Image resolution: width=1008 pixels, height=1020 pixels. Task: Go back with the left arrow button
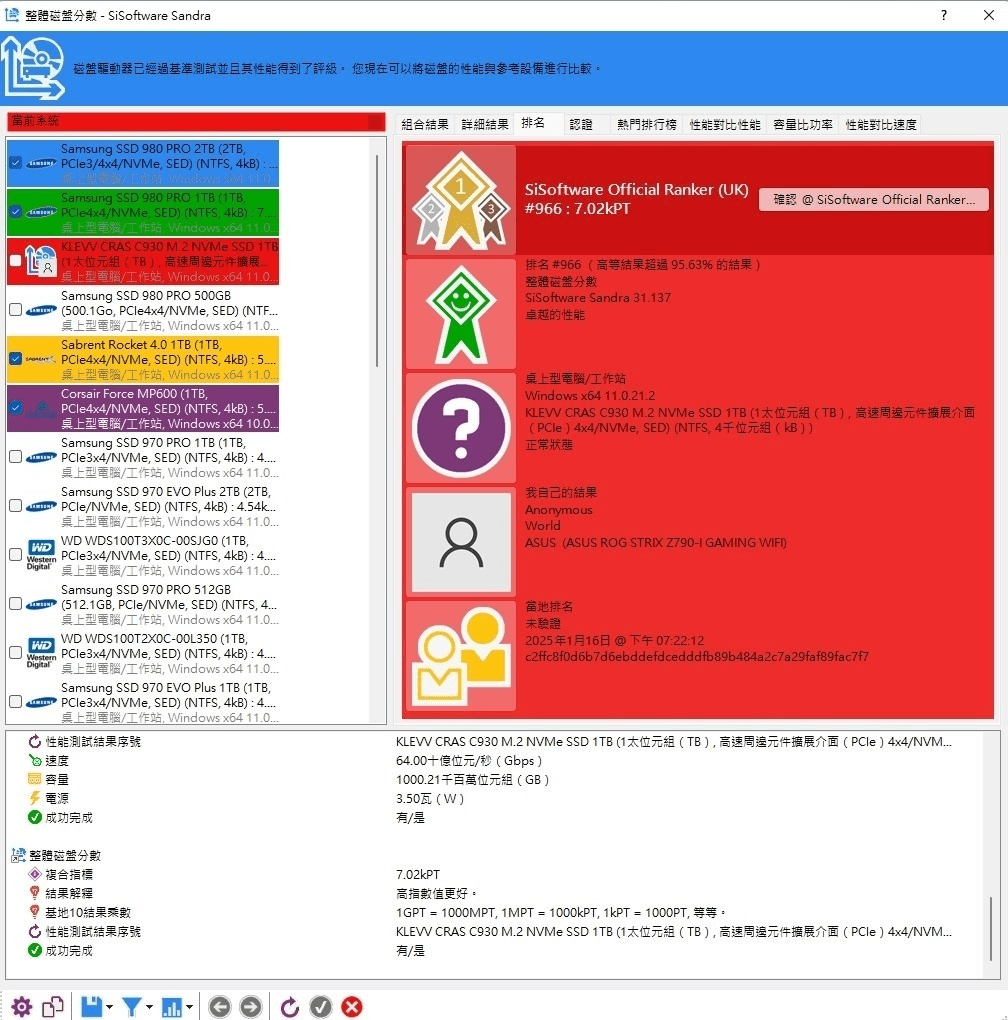pos(220,1006)
